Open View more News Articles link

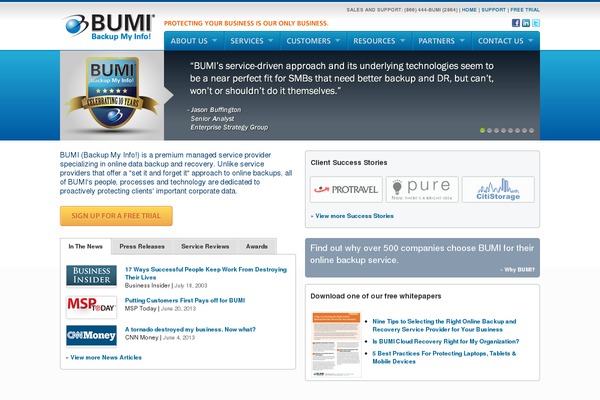[x=104, y=358]
